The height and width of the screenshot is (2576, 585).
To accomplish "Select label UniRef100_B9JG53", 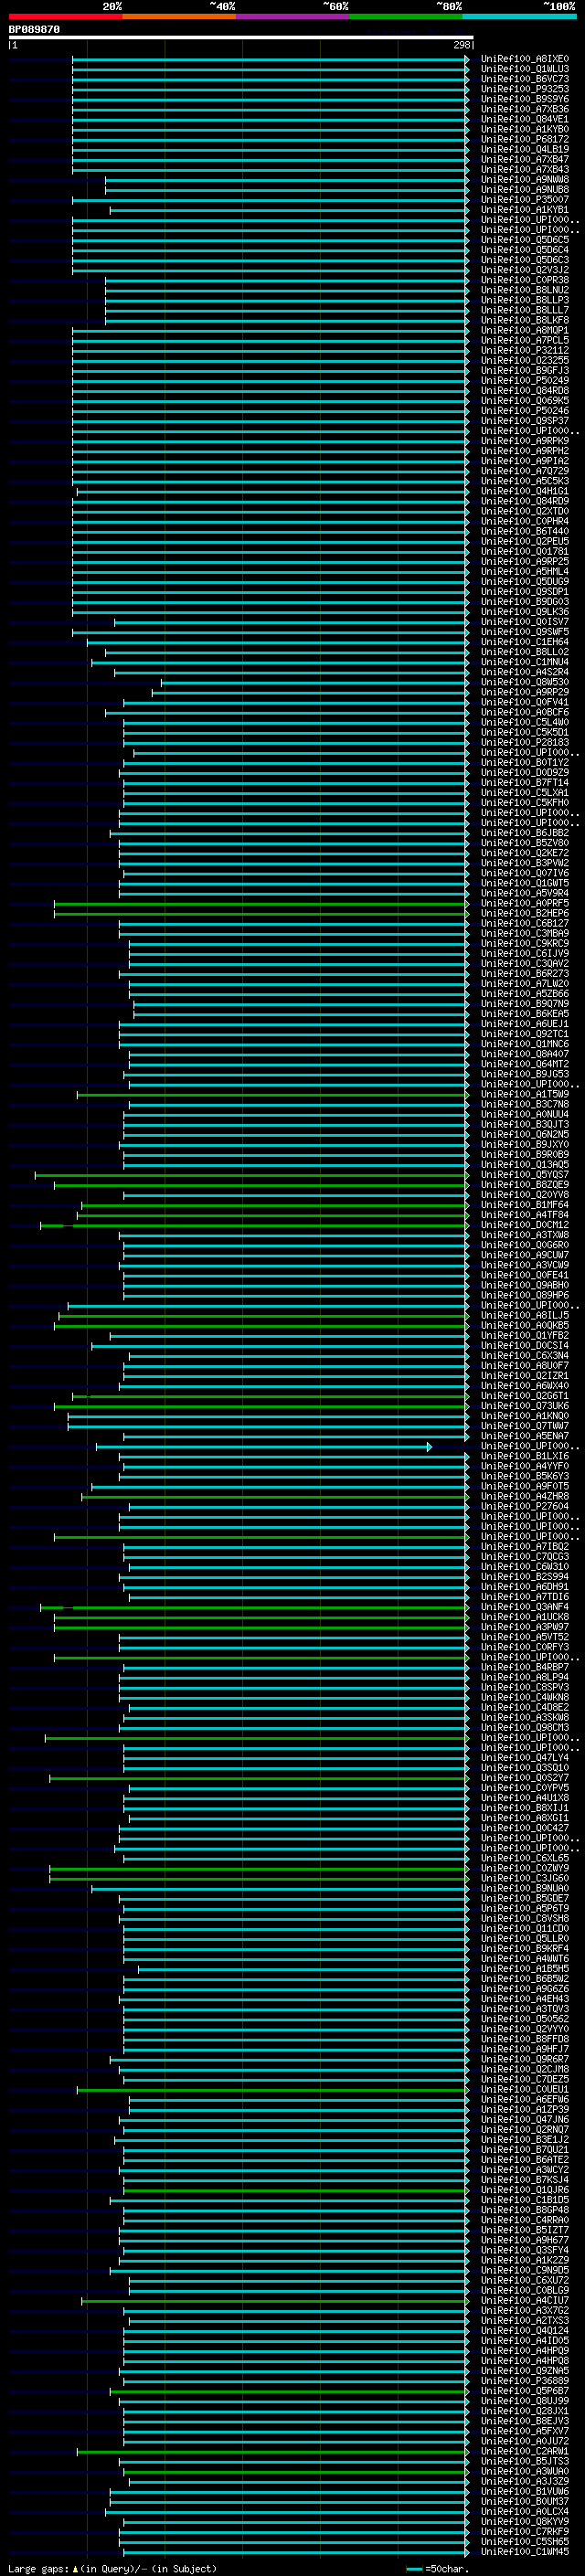I will click(525, 1074).
